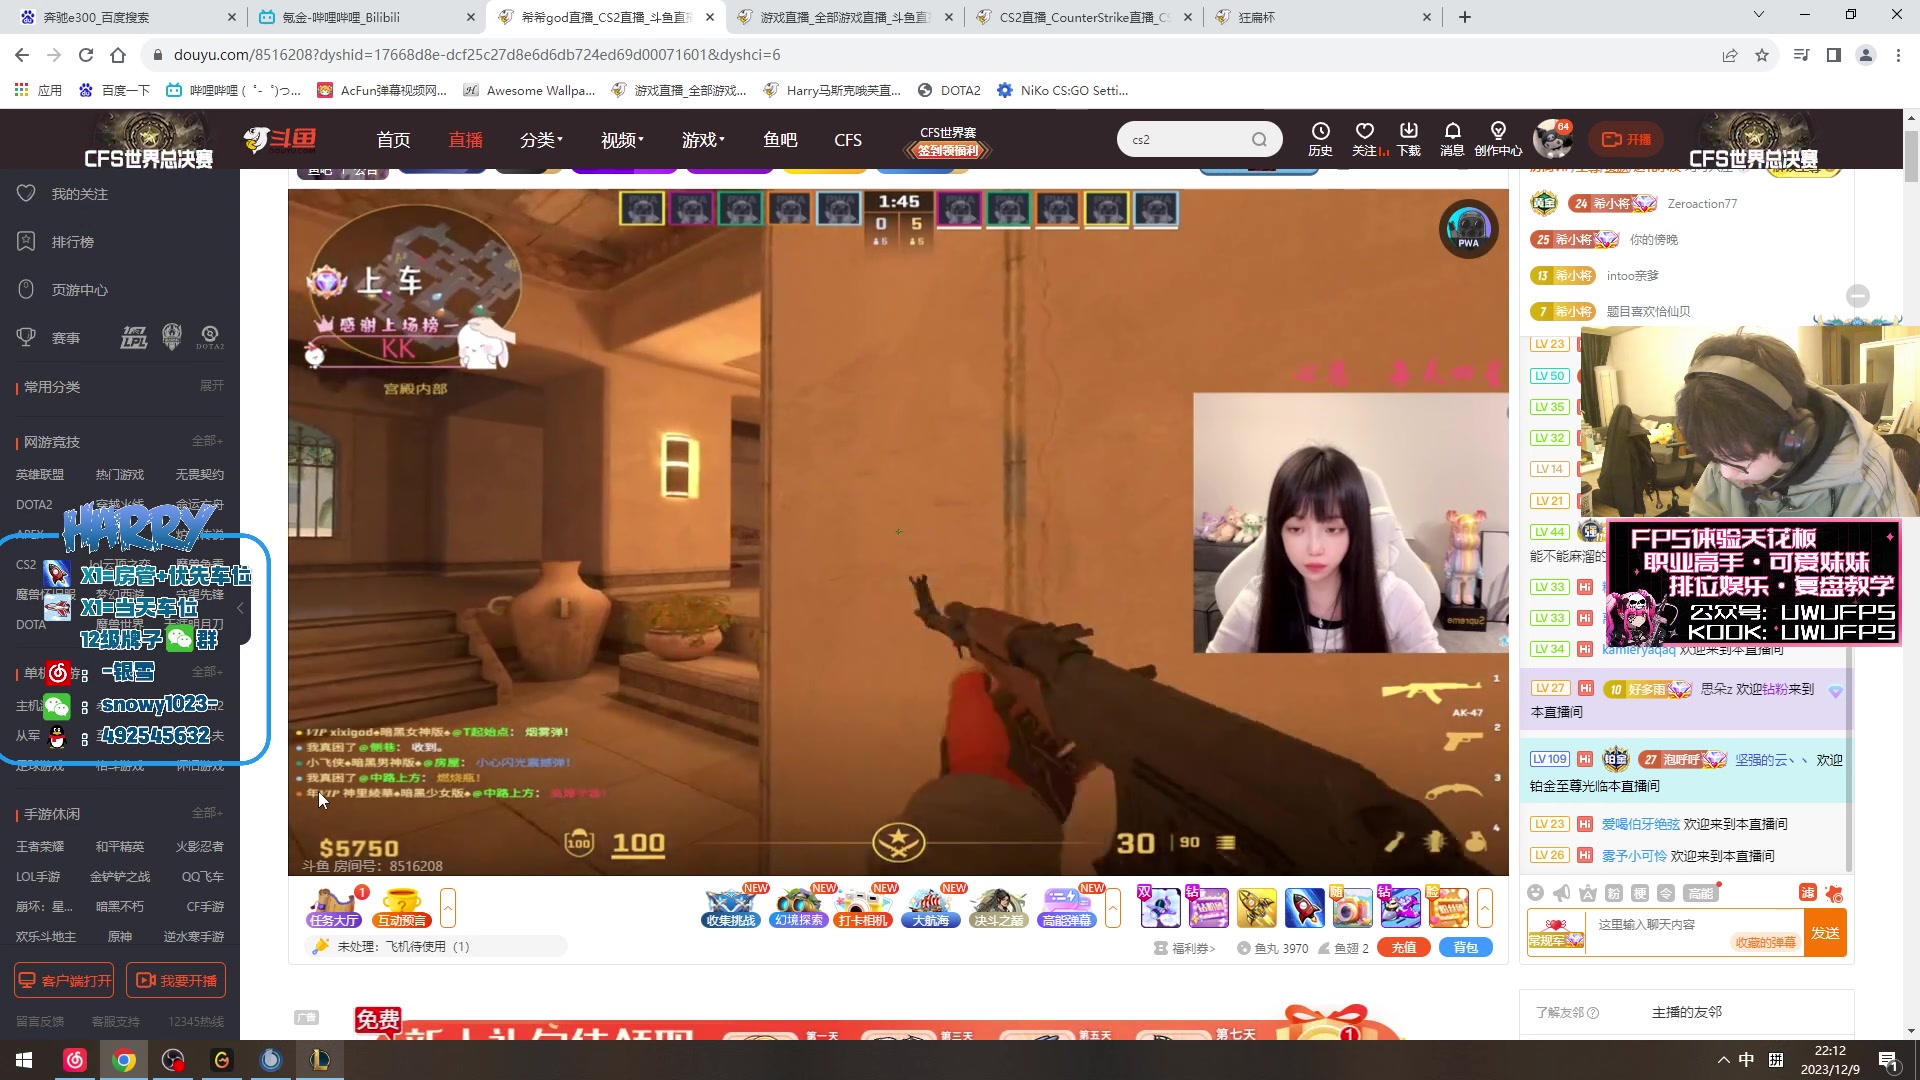This screenshot has height=1080, width=1920.
Task: Bookmark this page with star icon
Action: (x=1762, y=55)
